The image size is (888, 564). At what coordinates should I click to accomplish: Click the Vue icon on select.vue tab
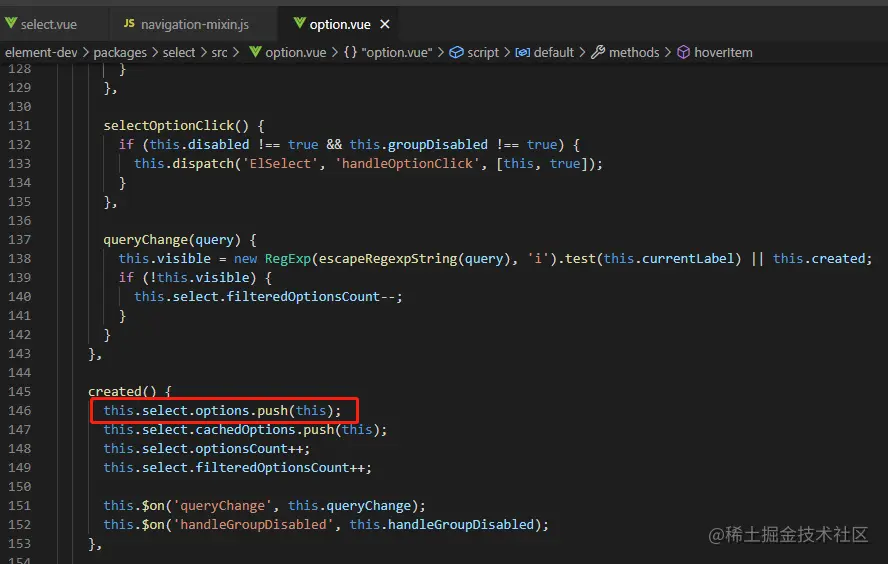[x=11, y=23]
